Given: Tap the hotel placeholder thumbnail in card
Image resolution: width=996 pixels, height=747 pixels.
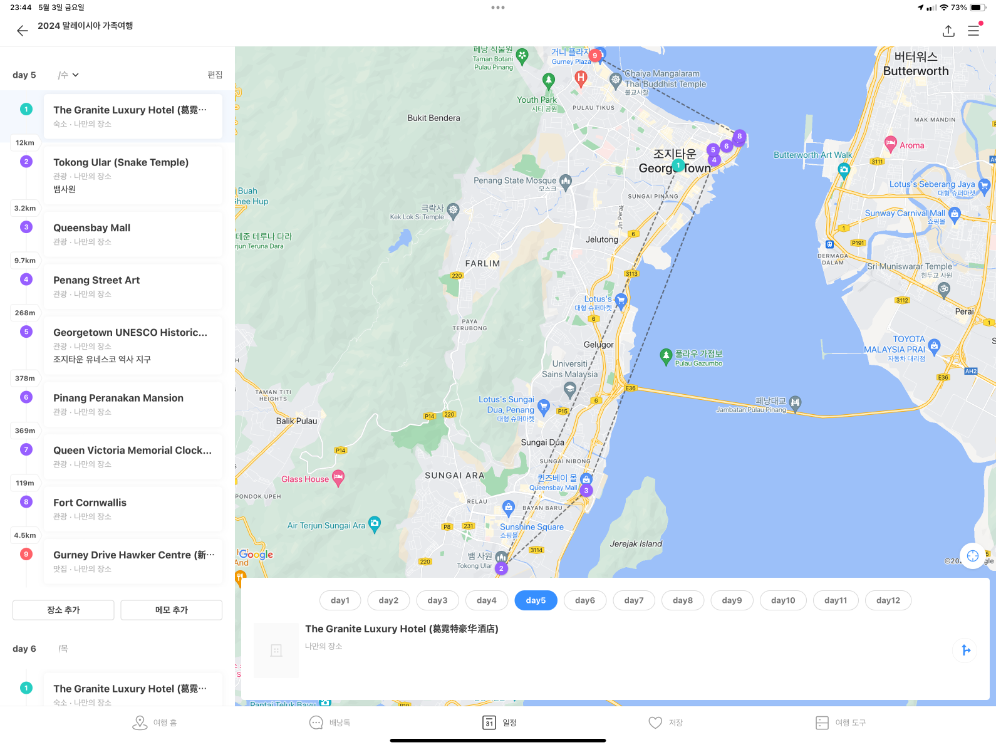Looking at the screenshot, I should (276, 650).
